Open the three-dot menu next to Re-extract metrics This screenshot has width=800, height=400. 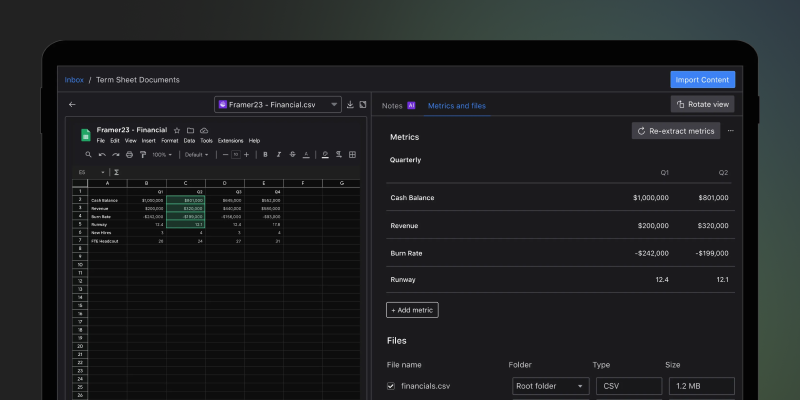731,131
